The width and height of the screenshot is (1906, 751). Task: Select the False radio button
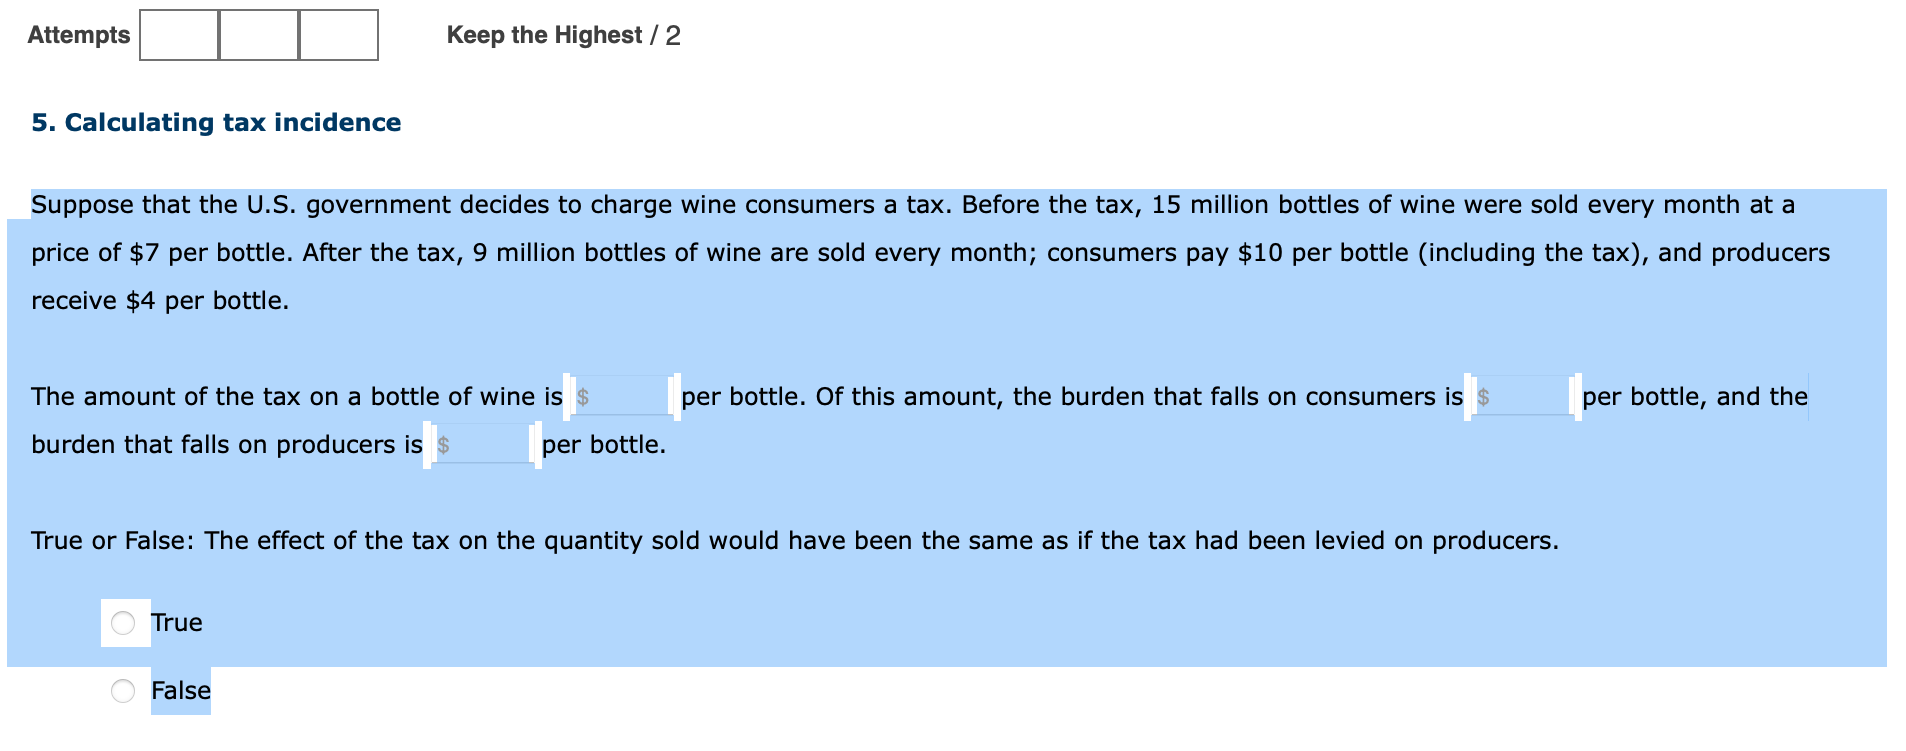click(x=124, y=690)
